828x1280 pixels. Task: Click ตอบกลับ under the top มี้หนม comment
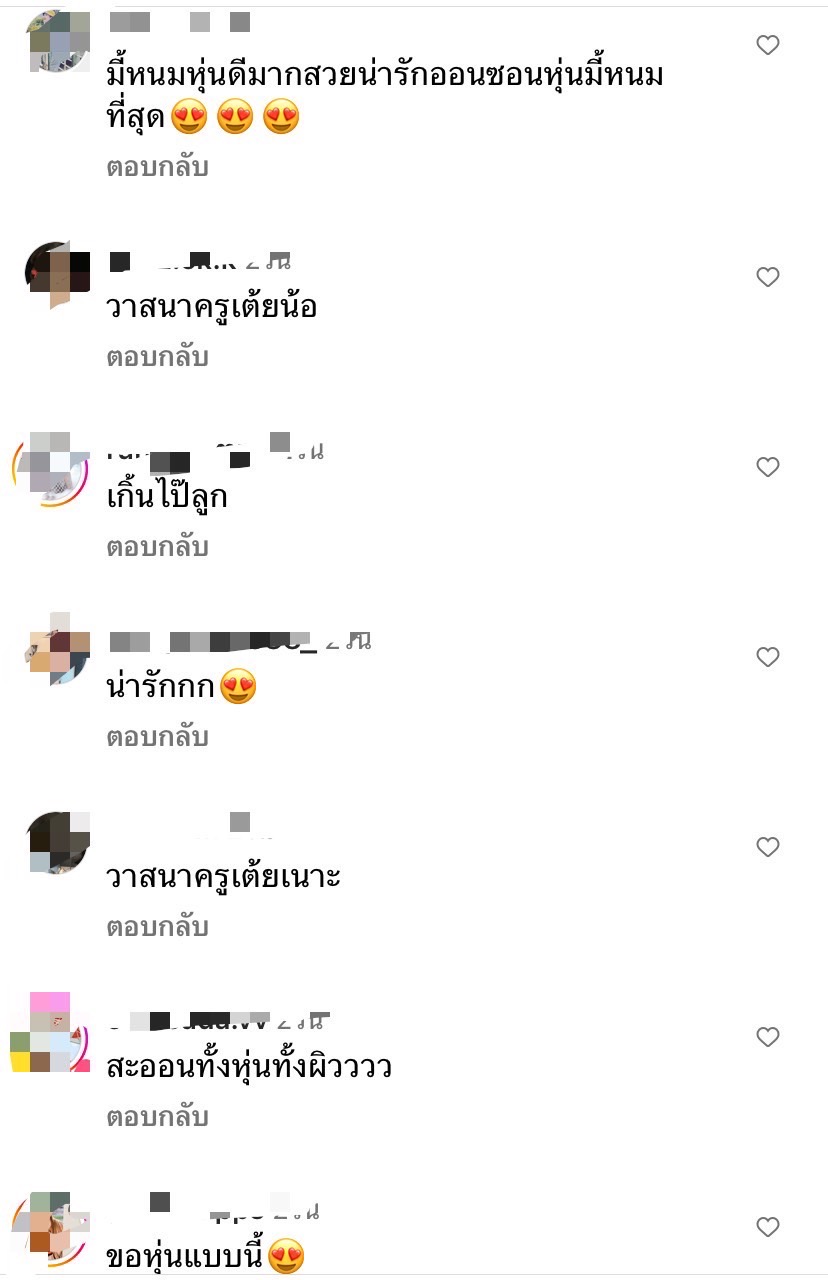157,167
